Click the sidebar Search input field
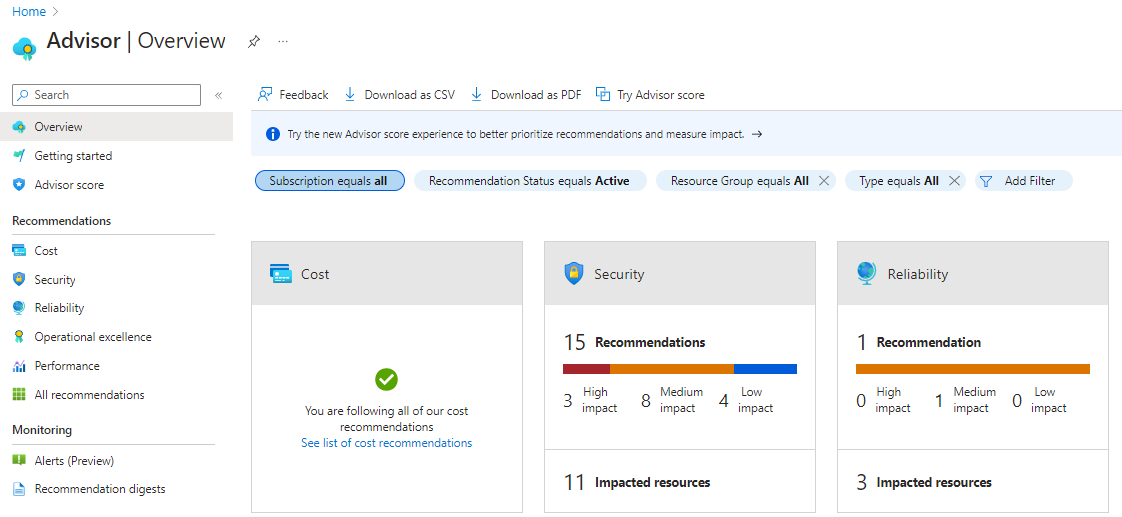 point(107,95)
